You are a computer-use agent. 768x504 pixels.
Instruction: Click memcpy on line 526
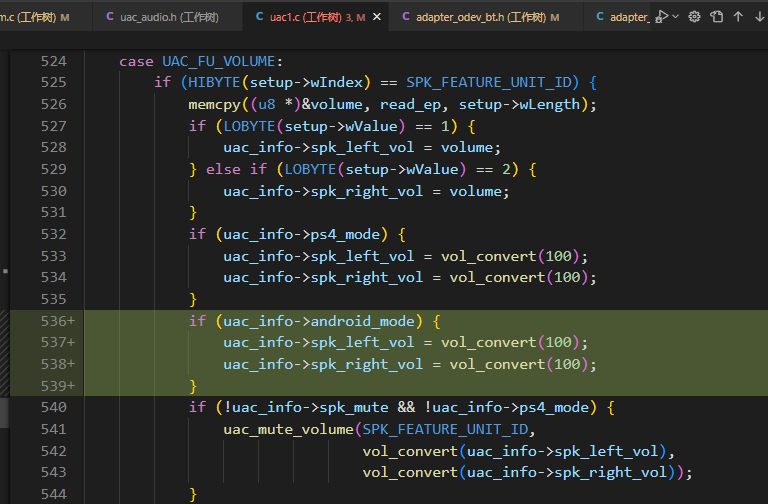pyautogui.click(x=215, y=104)
